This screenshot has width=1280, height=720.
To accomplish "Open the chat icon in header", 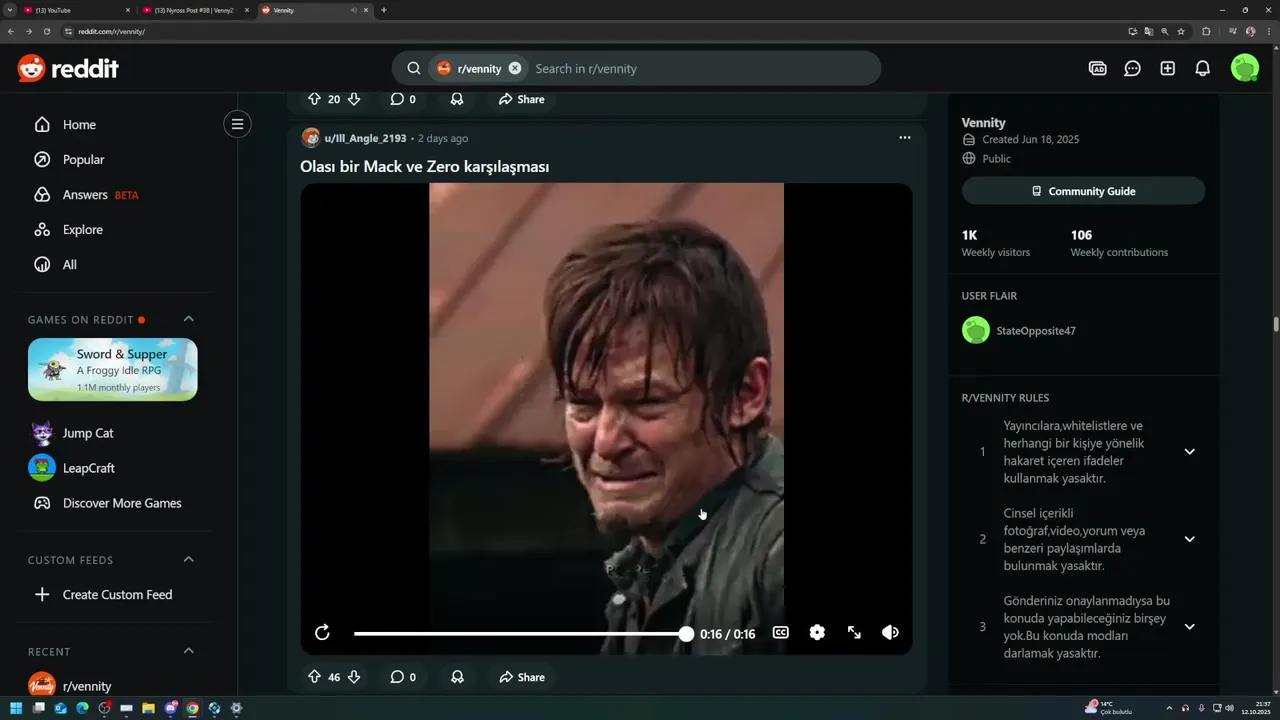I will 1132,68.
